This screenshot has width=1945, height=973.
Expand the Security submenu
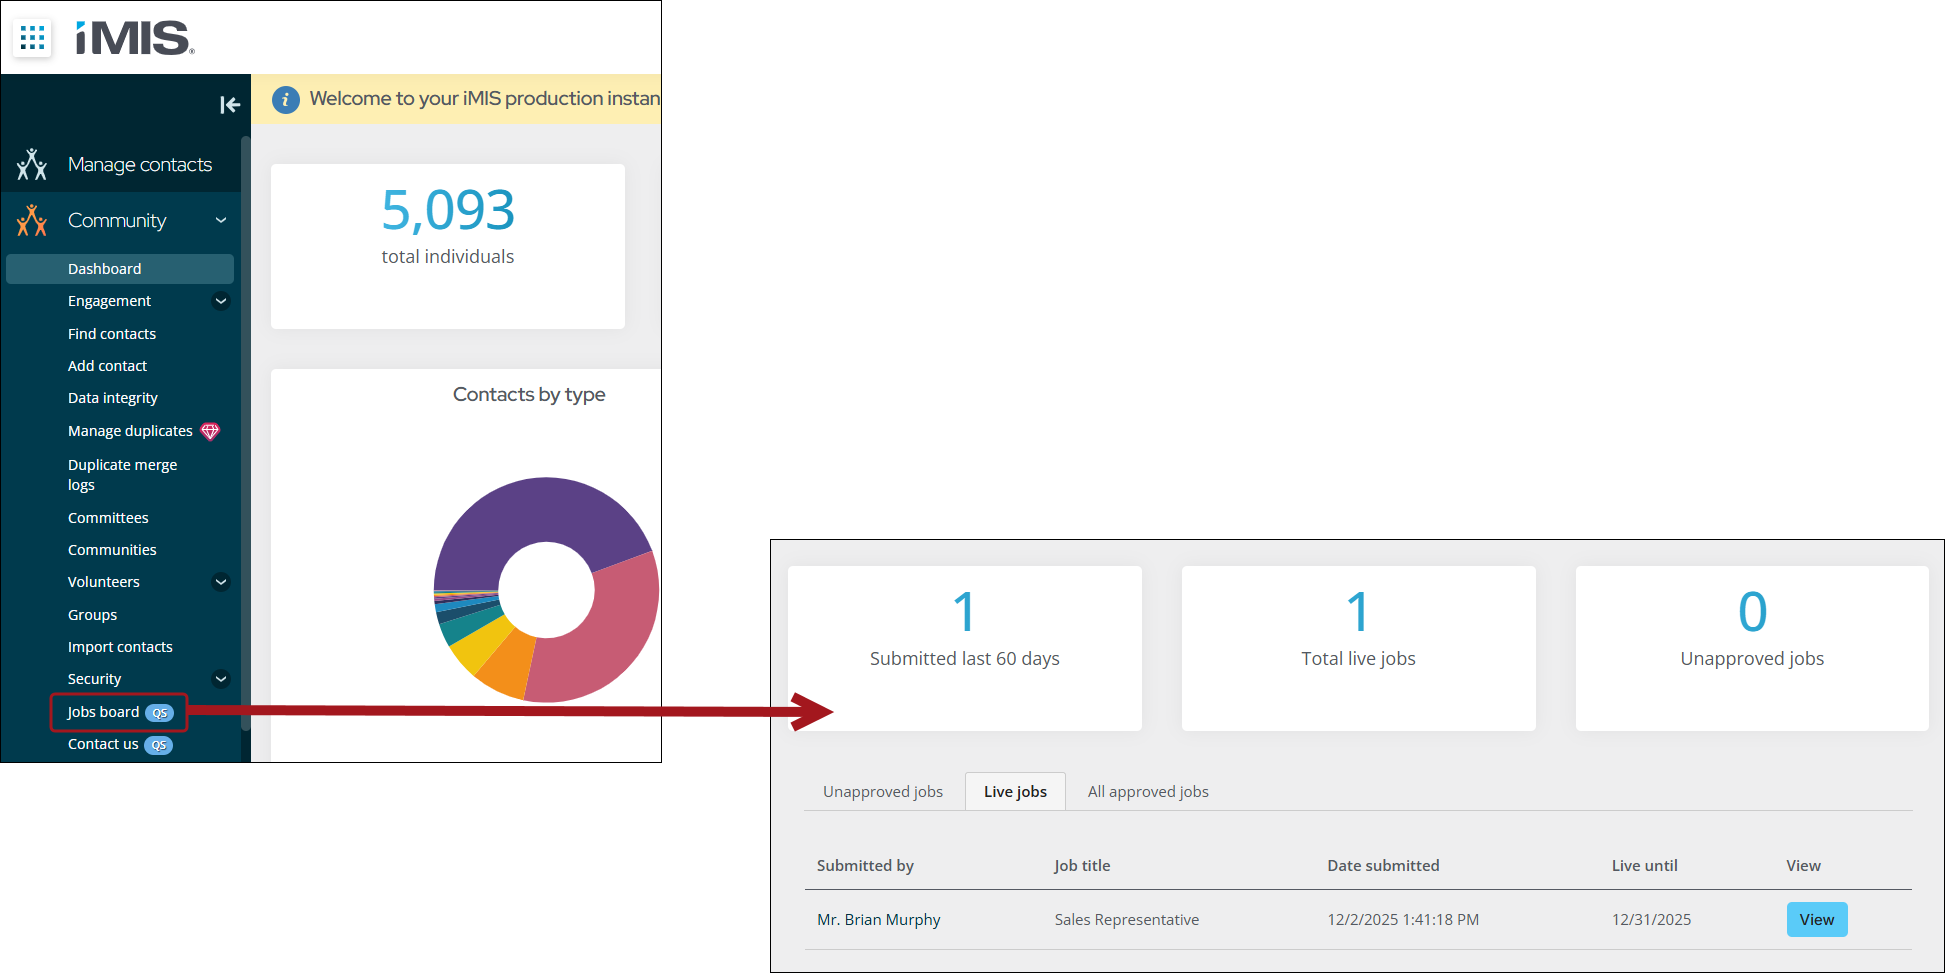pyautogui.click(x=221, y=679)
